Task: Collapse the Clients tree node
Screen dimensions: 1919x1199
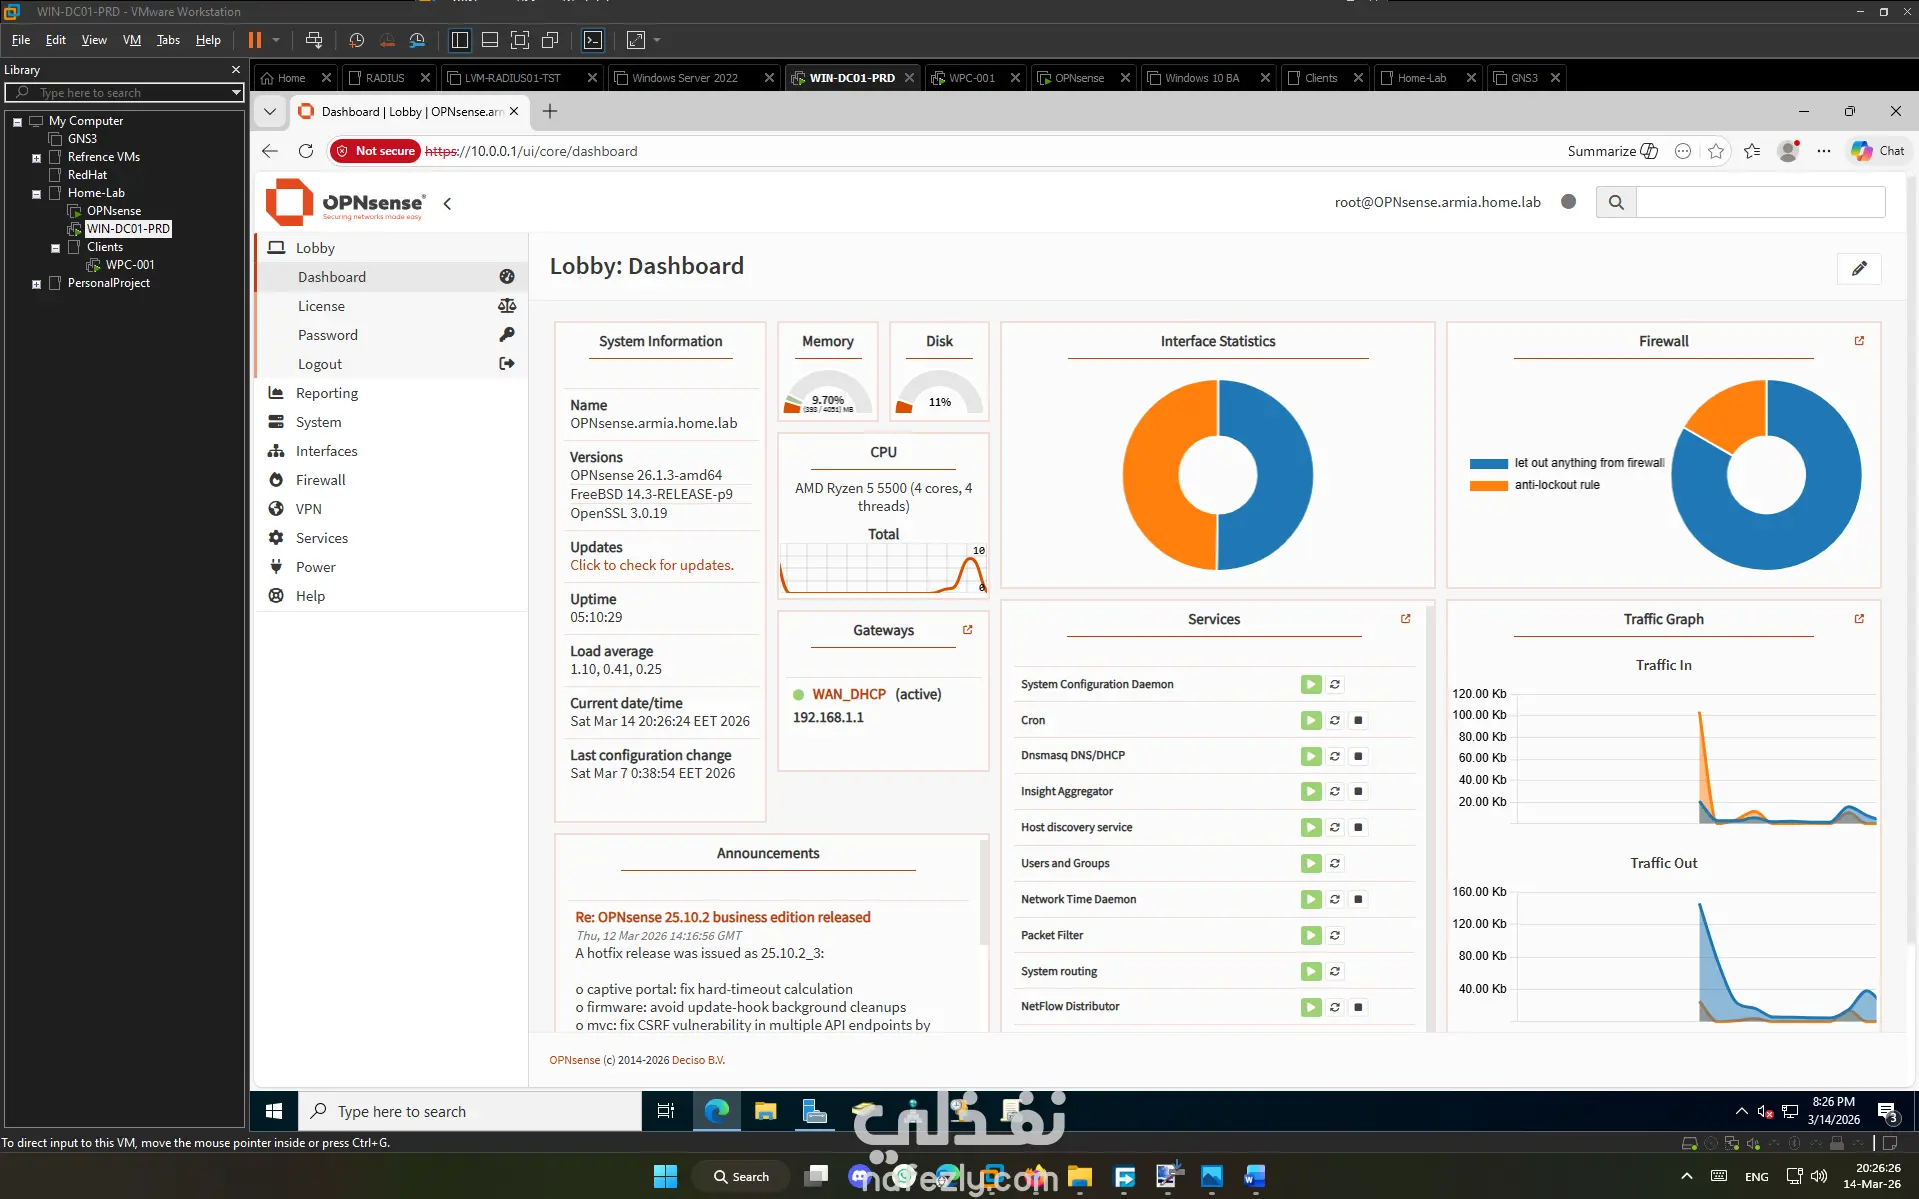Action: pos(55,248)
